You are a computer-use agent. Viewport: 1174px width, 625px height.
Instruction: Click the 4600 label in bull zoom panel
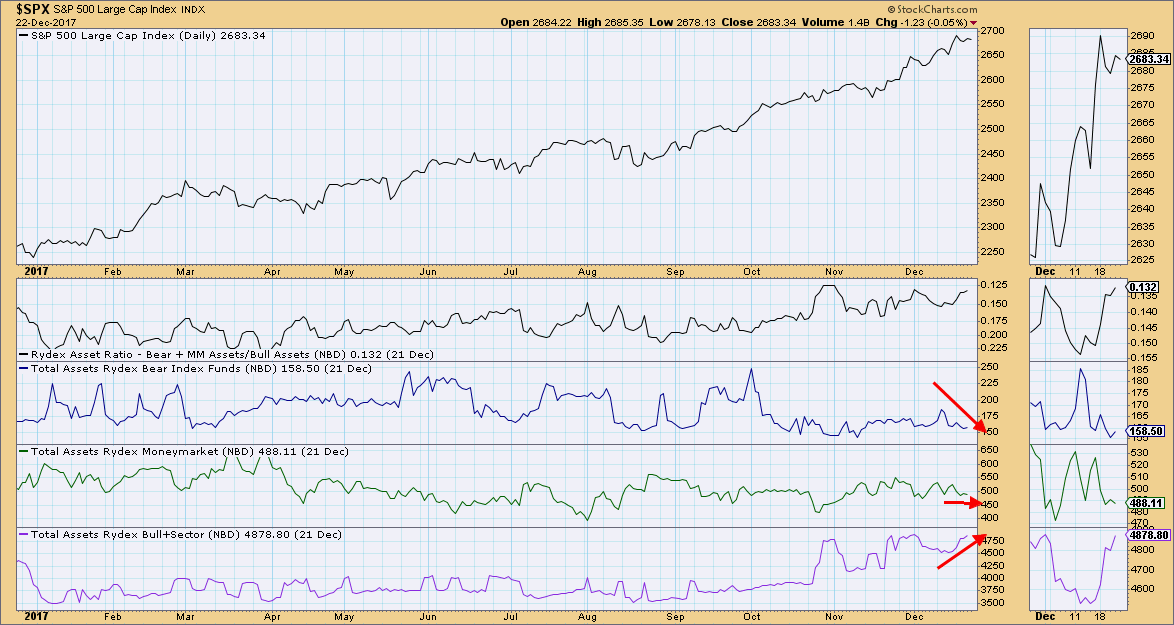[x=1141, y=589]
